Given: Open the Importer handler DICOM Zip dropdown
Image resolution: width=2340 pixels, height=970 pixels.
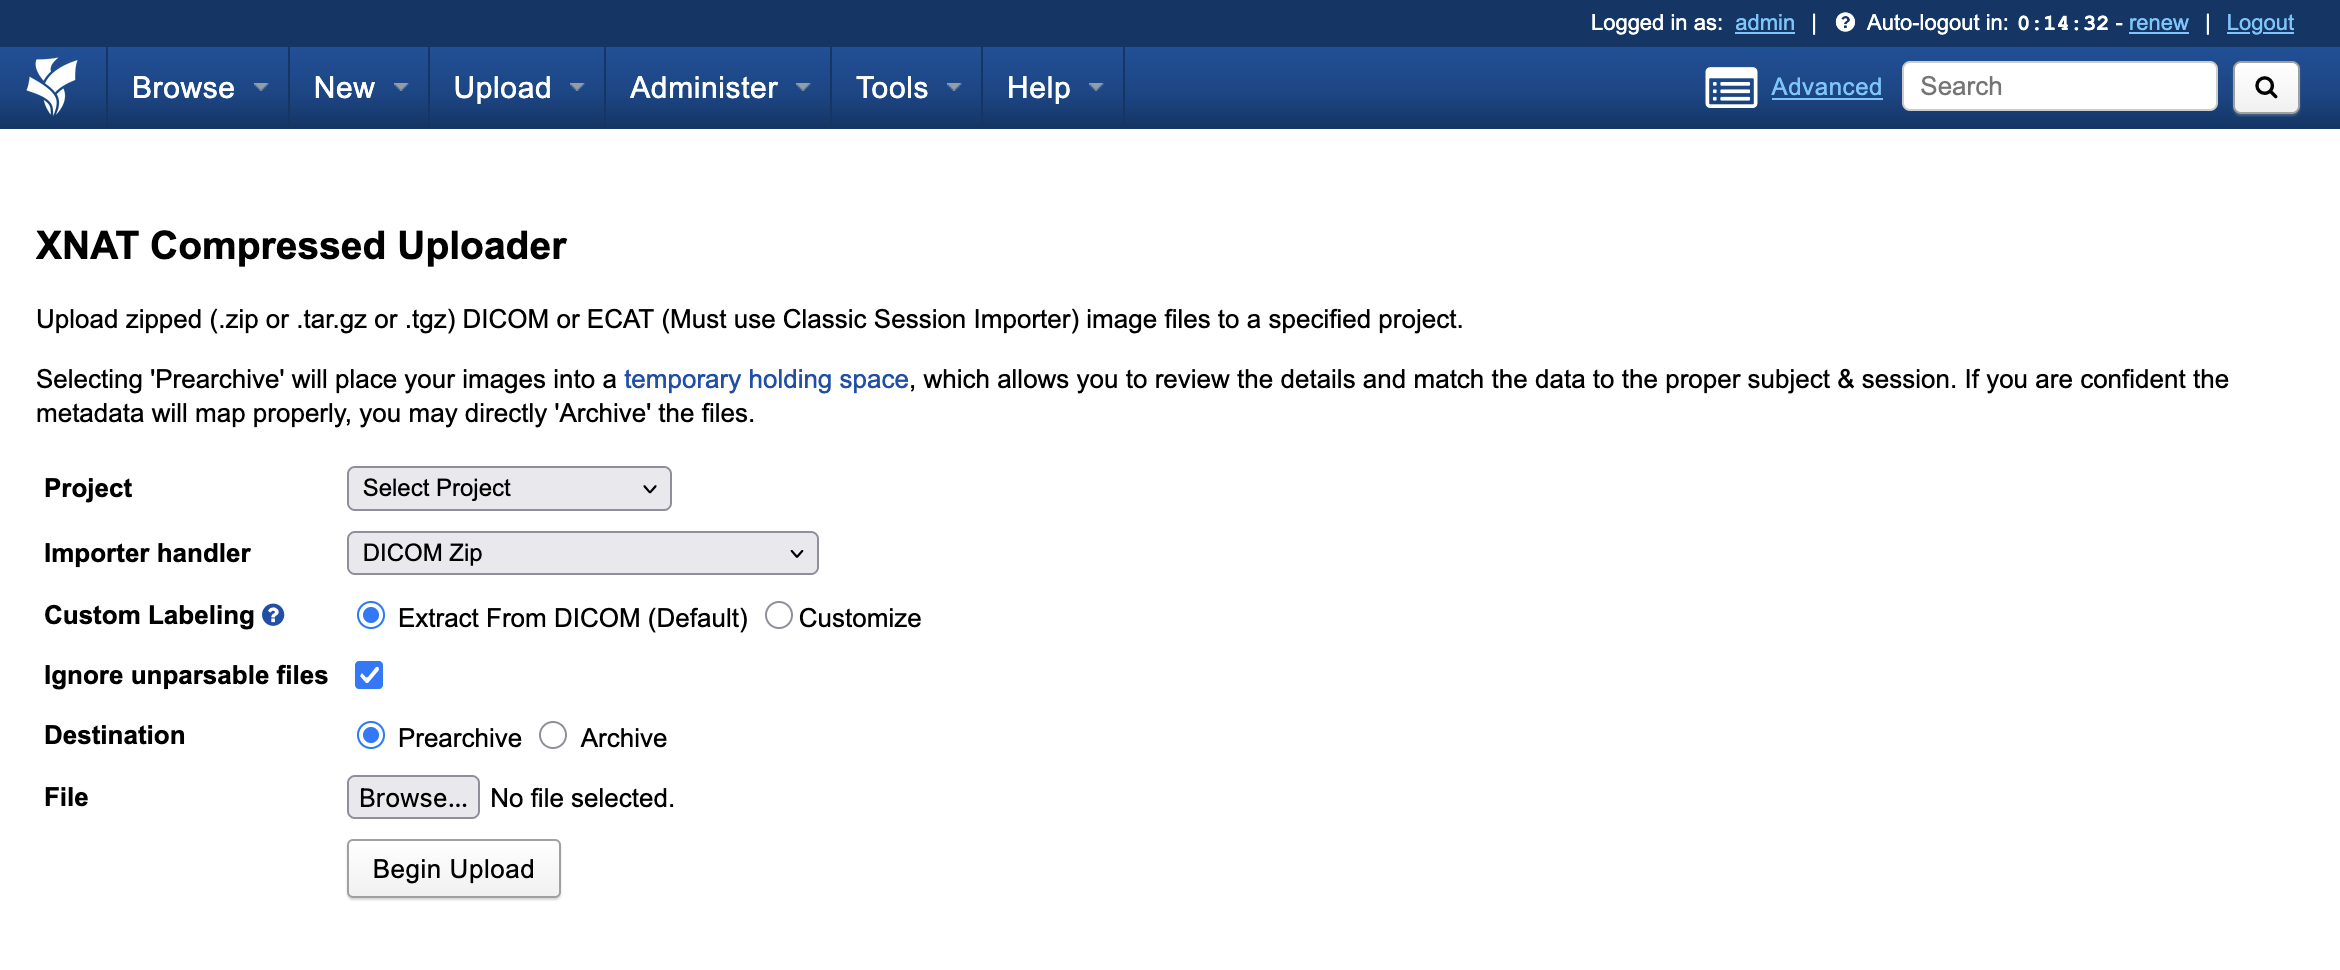Looking at the screenshot, I should [x=582, y=553].
